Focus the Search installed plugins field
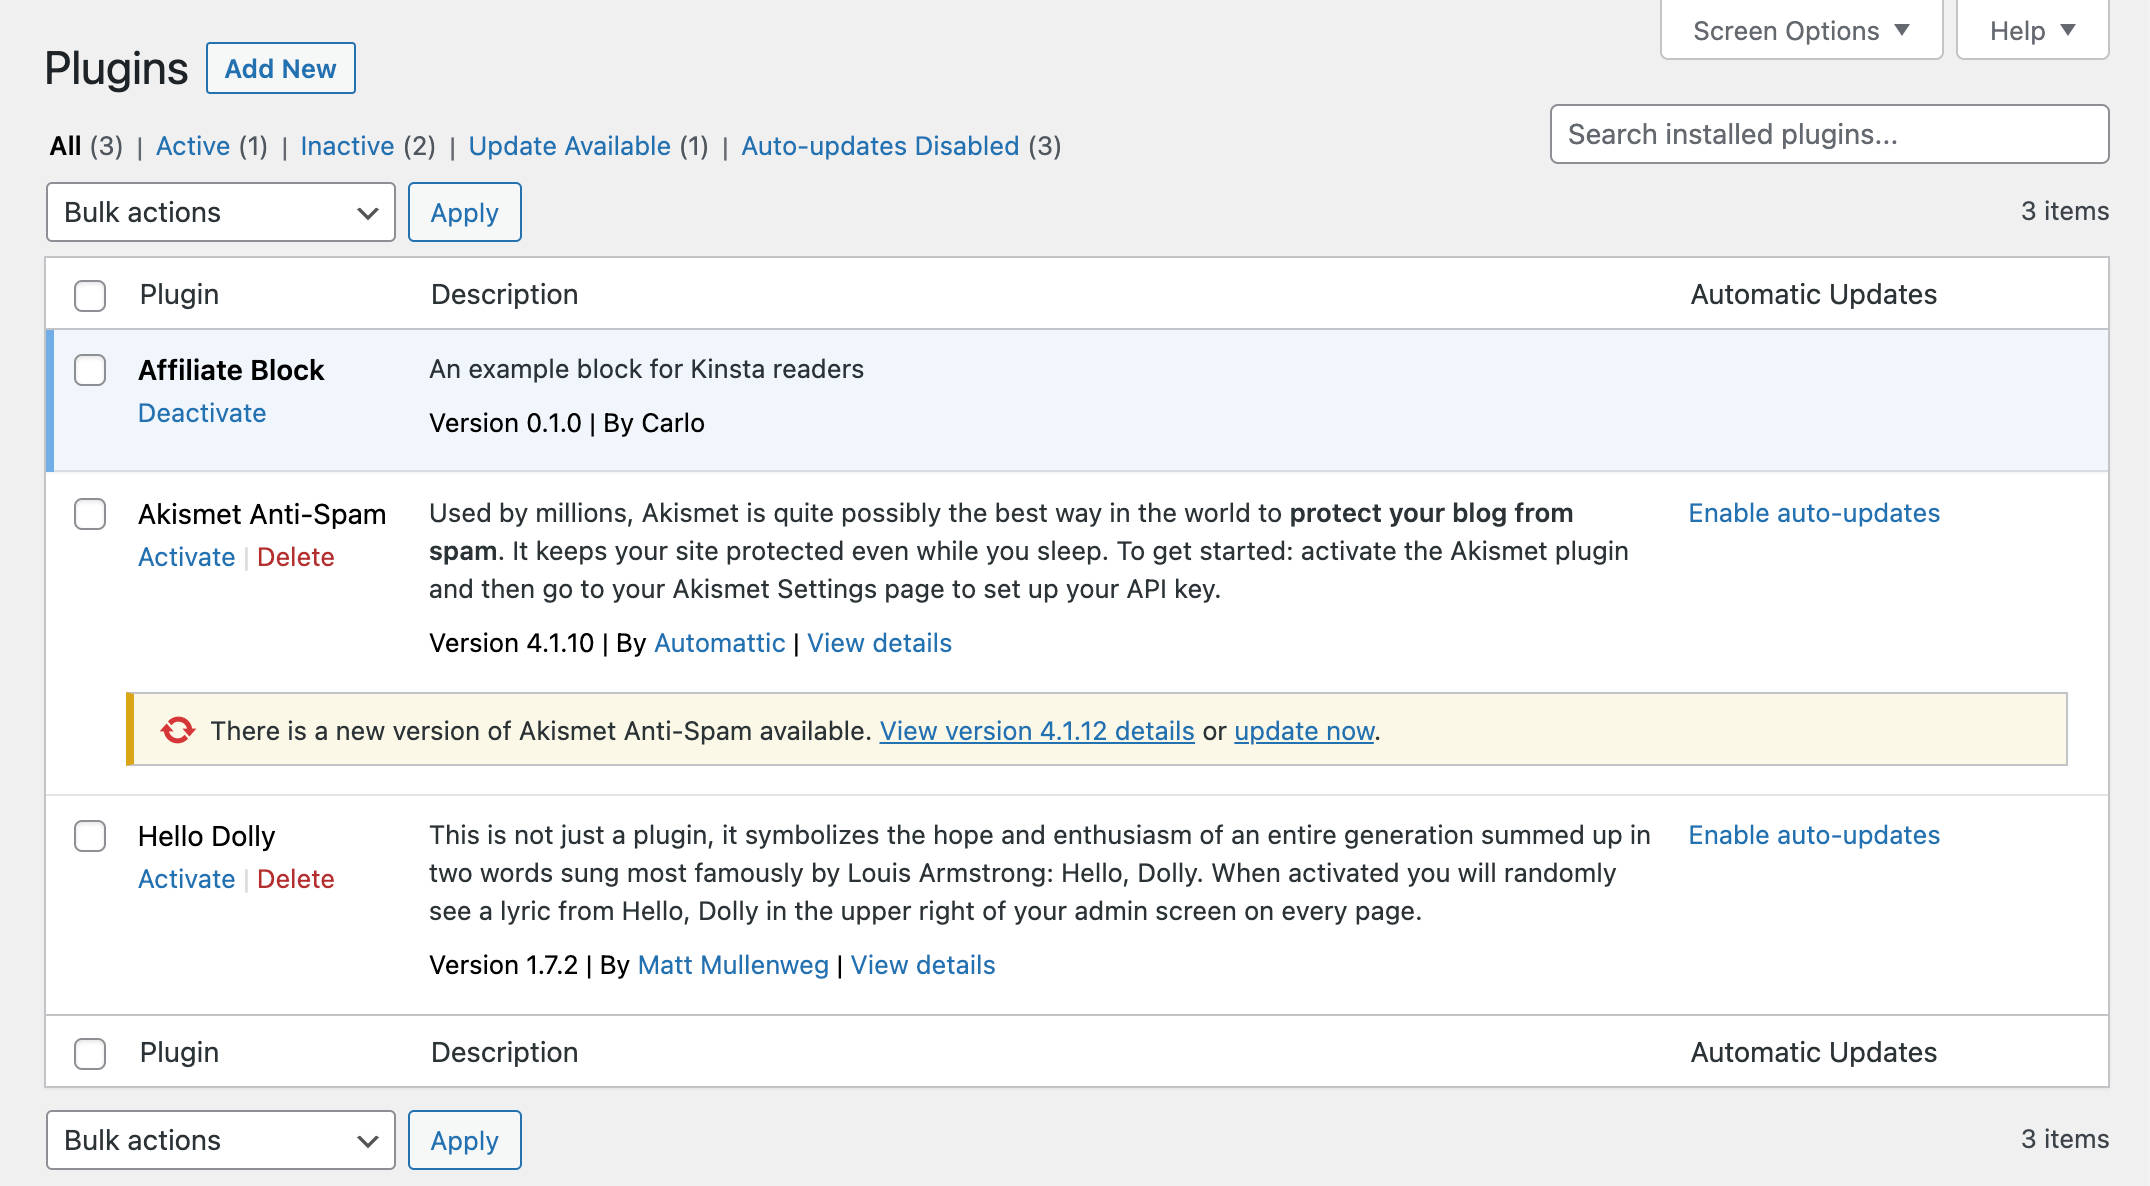Screen dimensions: 2150x1186 coord(1828,134)
